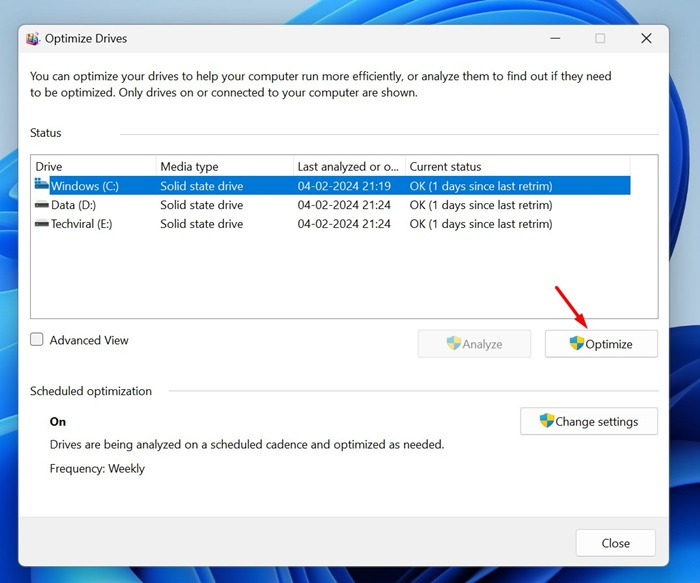700x583 pixels.
Task: Click the Media type column header
Action: coord(225,167)
